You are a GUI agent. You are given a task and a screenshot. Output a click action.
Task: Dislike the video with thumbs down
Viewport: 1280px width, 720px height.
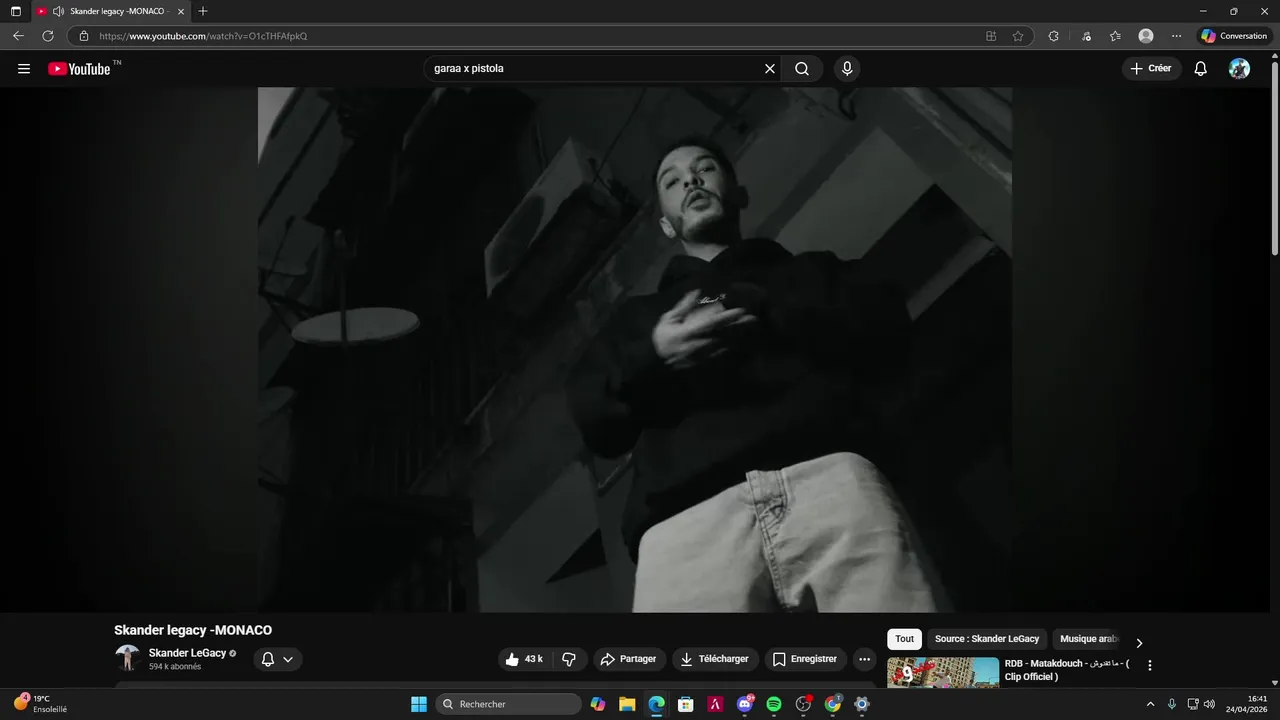(569, 659)
